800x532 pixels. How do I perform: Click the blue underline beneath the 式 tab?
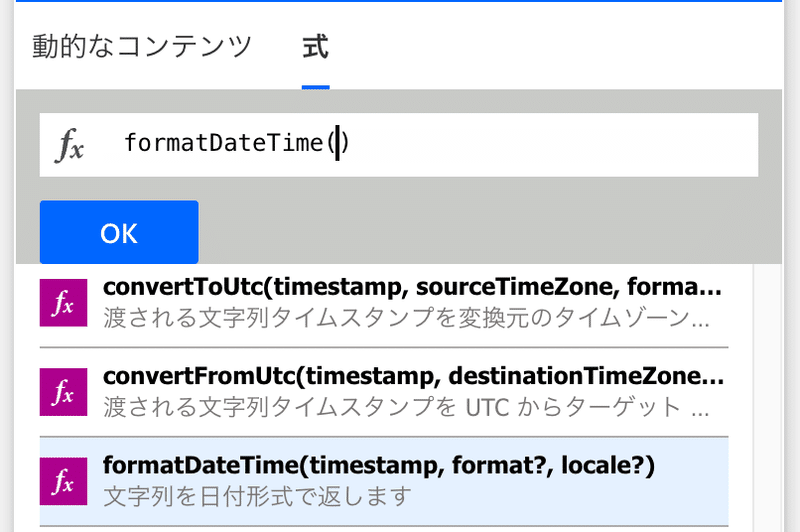(315, 88)
